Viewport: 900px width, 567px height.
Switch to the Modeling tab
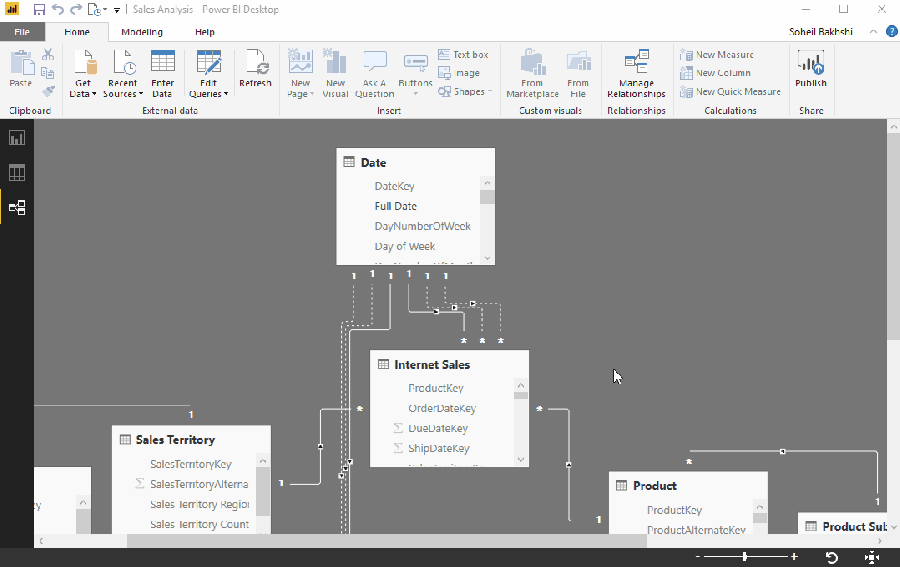click(x=142, y=32)
